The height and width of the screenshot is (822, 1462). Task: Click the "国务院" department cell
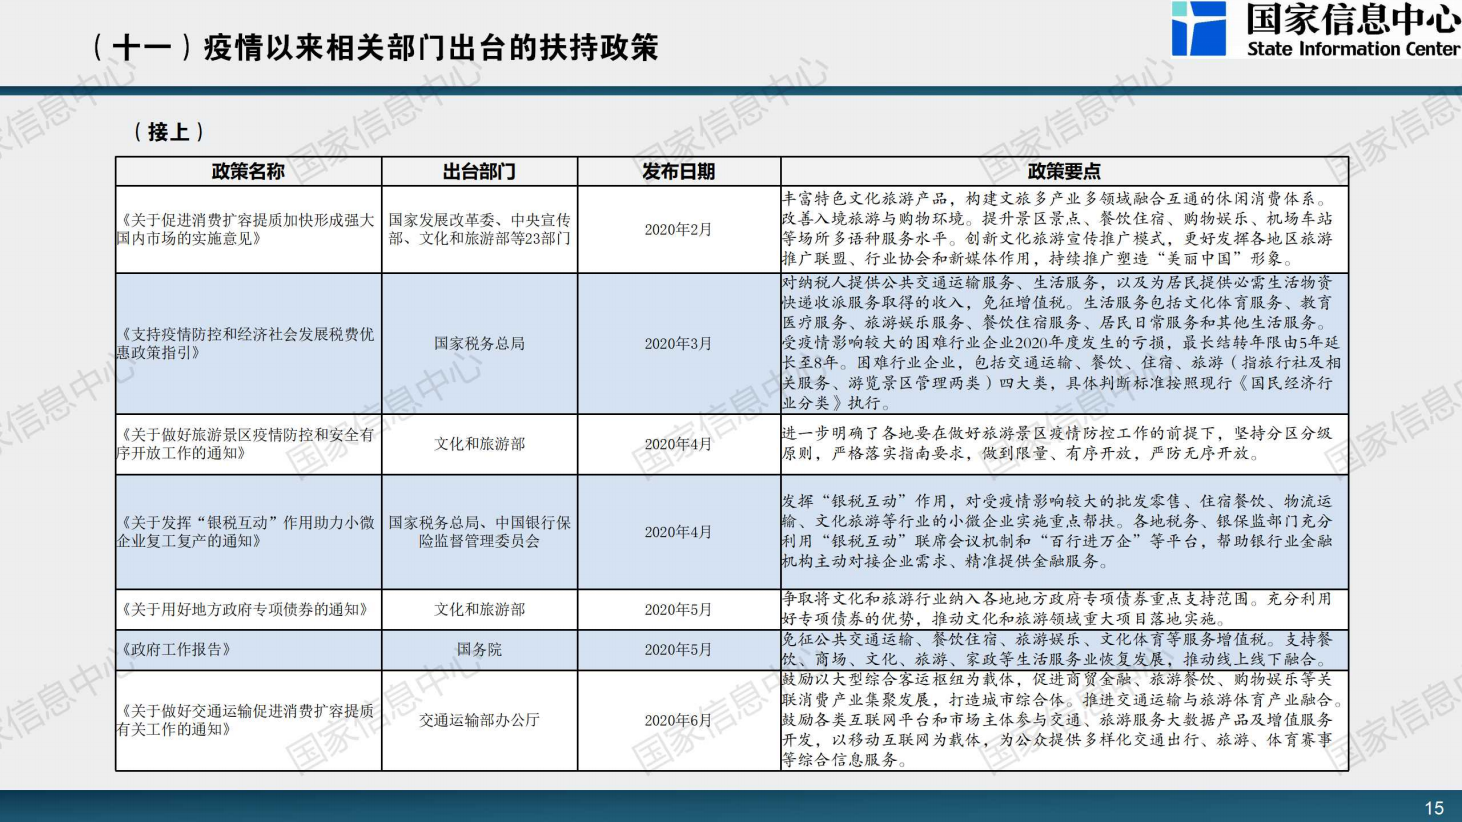[479, 650]
